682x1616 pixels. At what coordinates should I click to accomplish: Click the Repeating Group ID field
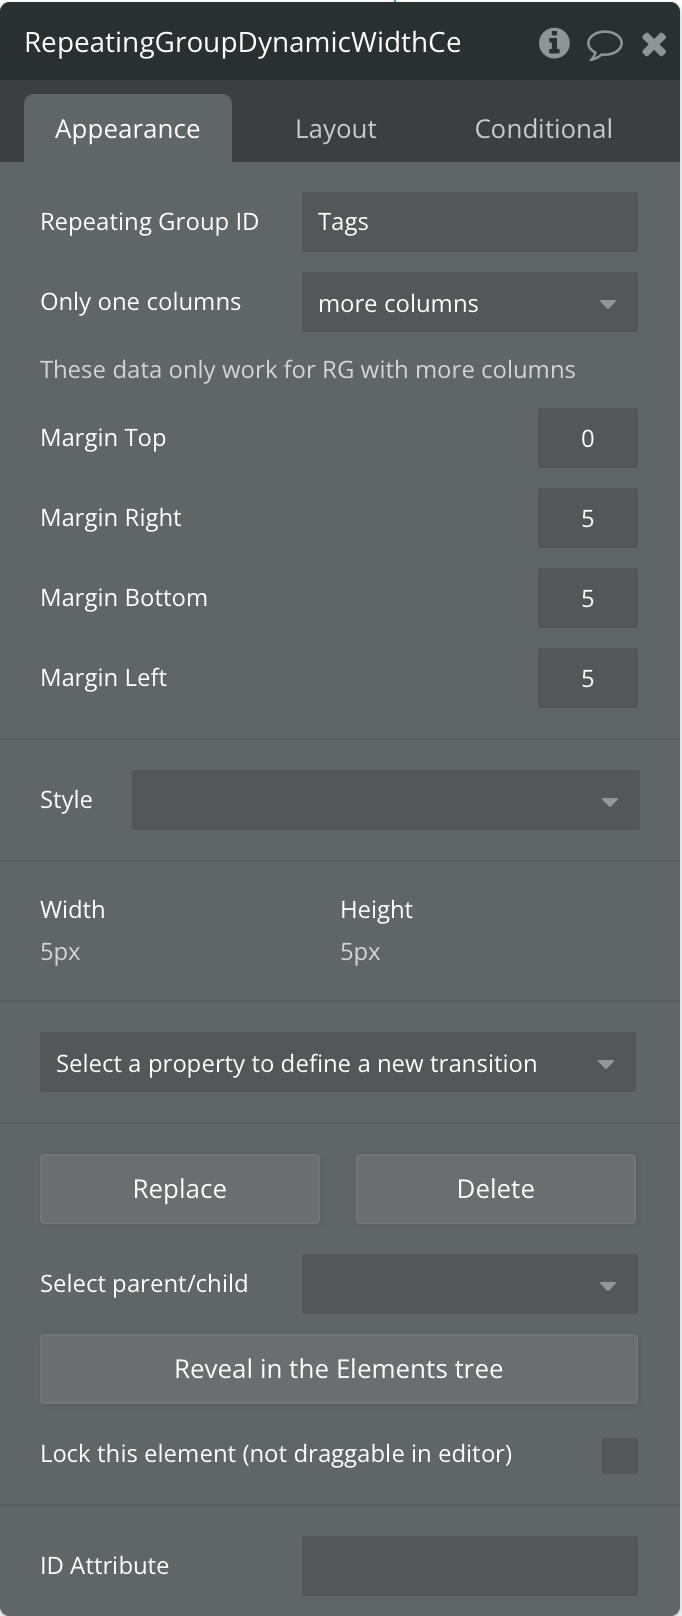(x=470, y=222)
